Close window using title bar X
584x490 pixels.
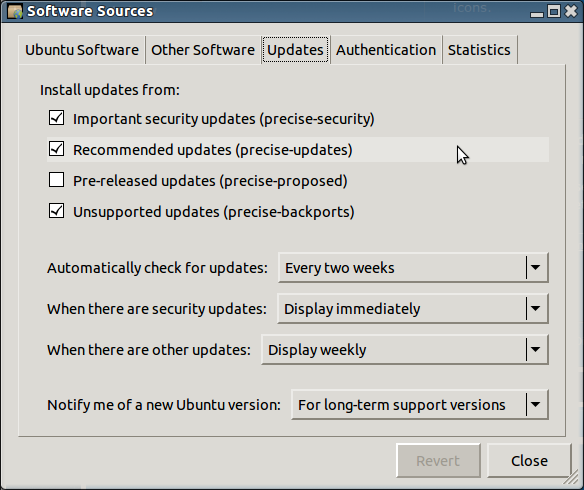[x=571, y=12]
